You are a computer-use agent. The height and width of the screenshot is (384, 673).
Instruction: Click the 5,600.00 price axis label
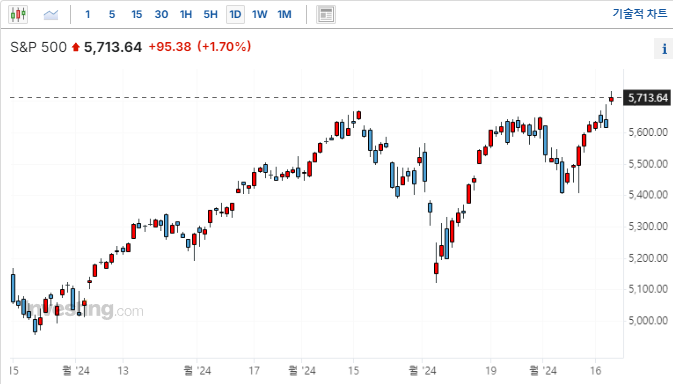point(648,133)
